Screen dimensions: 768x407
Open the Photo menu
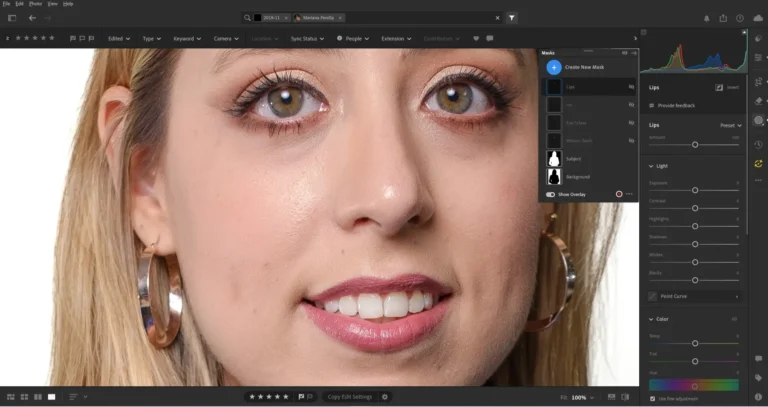tap(33, 4)
